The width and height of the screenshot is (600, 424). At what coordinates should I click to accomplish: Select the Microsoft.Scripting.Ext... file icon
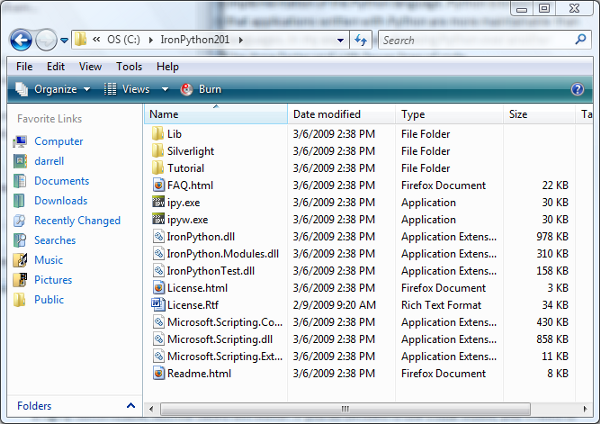[158, 356]
